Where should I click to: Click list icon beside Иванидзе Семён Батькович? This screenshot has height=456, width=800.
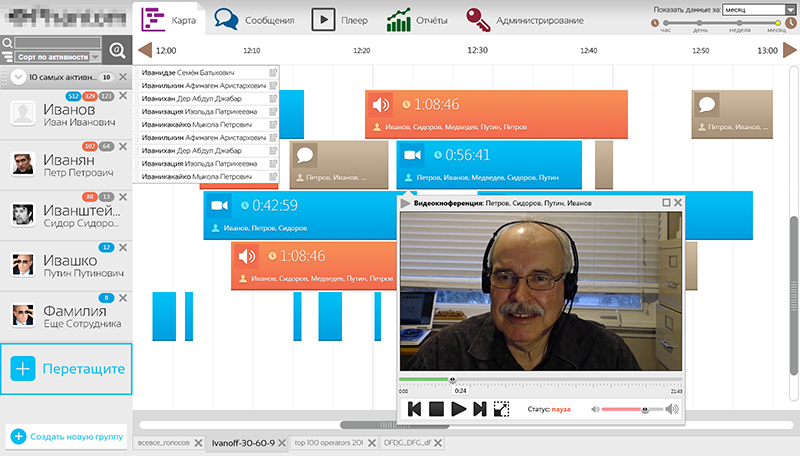273,72
